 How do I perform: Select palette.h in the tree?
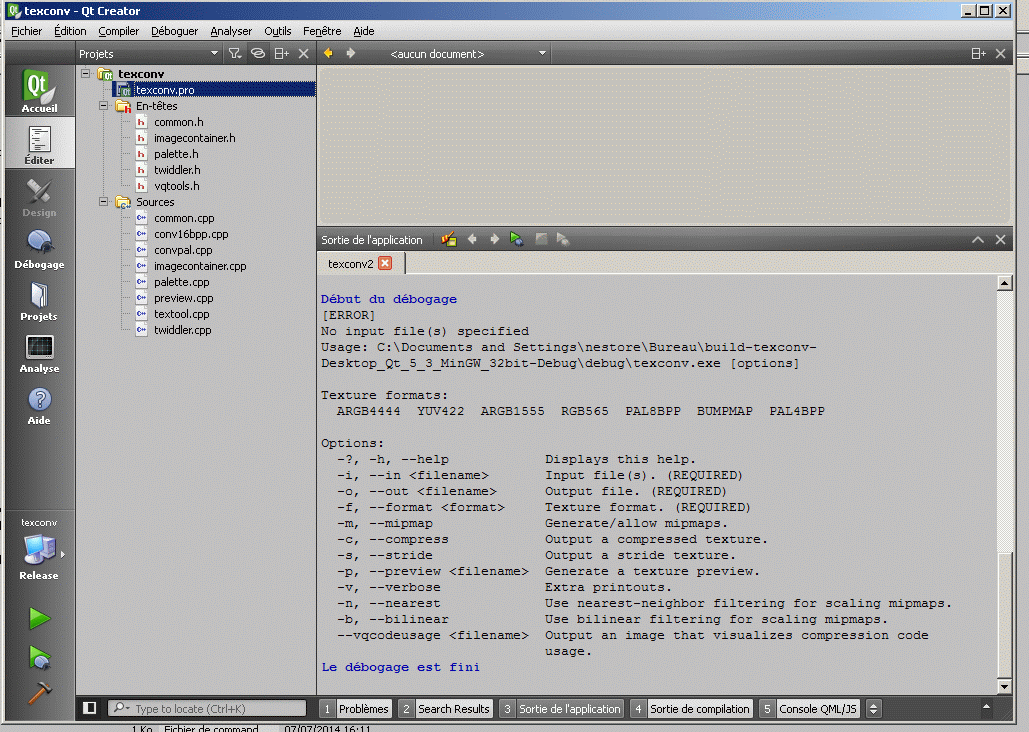coord(176,154)
